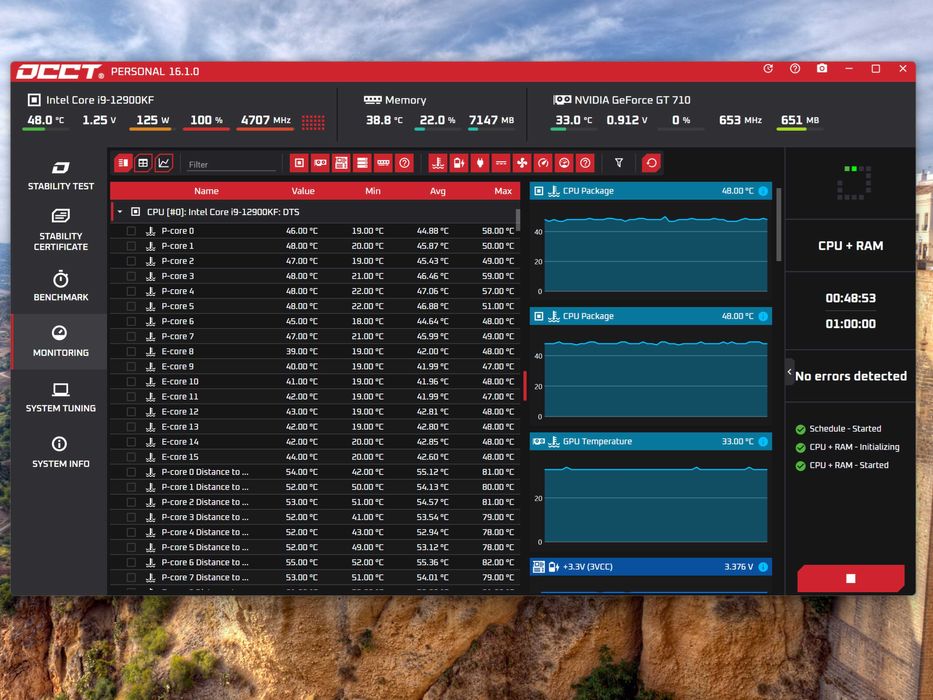Image resolution: width=933 pixels, height=700 pixels.
Task: Tick the P-core 0 Distance to checkbox
Action: click(x=131, y=472)
